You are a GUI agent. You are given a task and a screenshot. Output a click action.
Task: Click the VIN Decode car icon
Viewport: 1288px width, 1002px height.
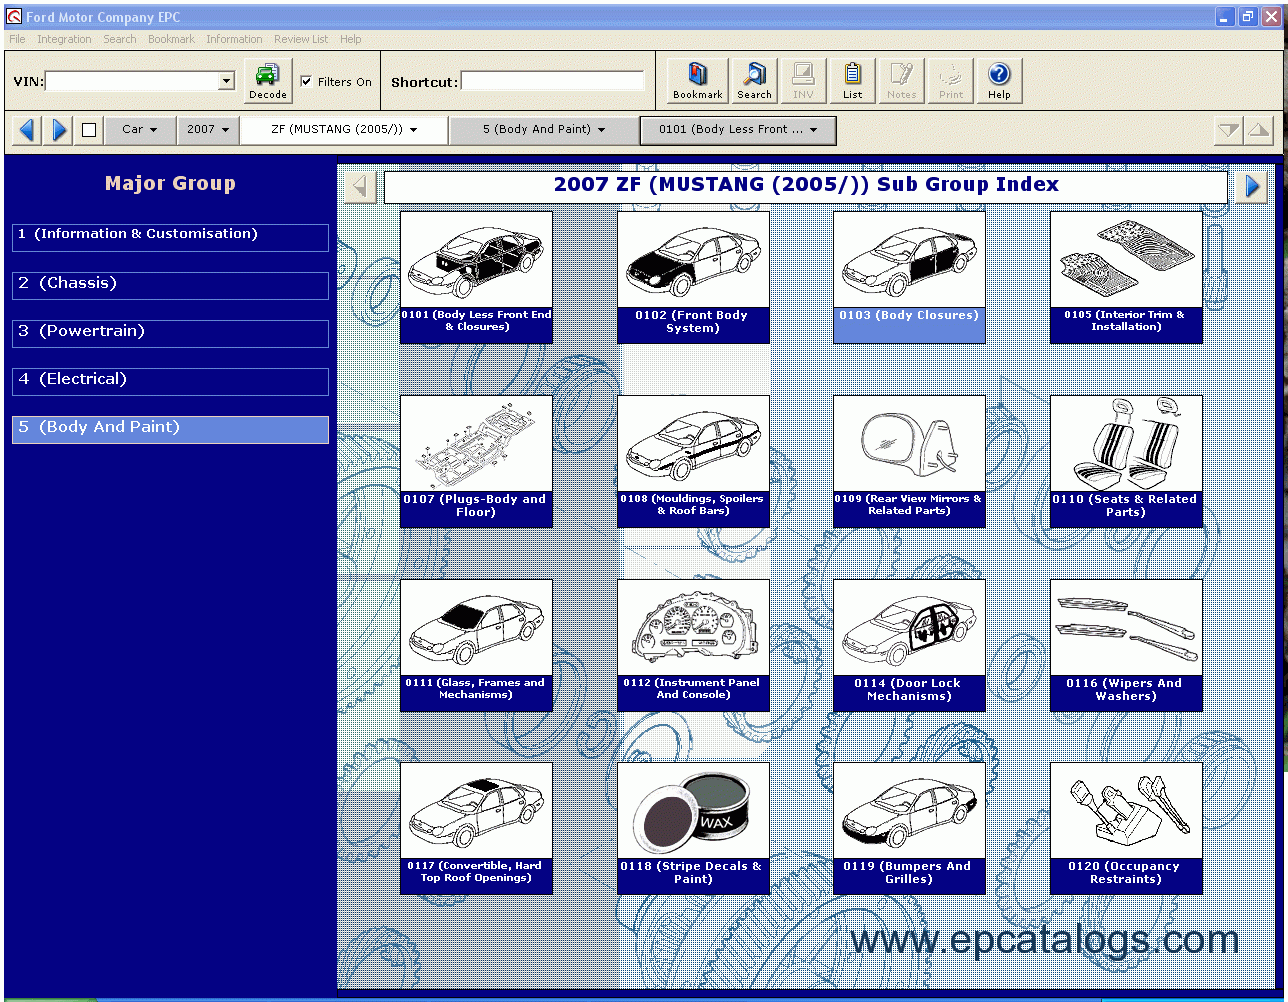267,80
